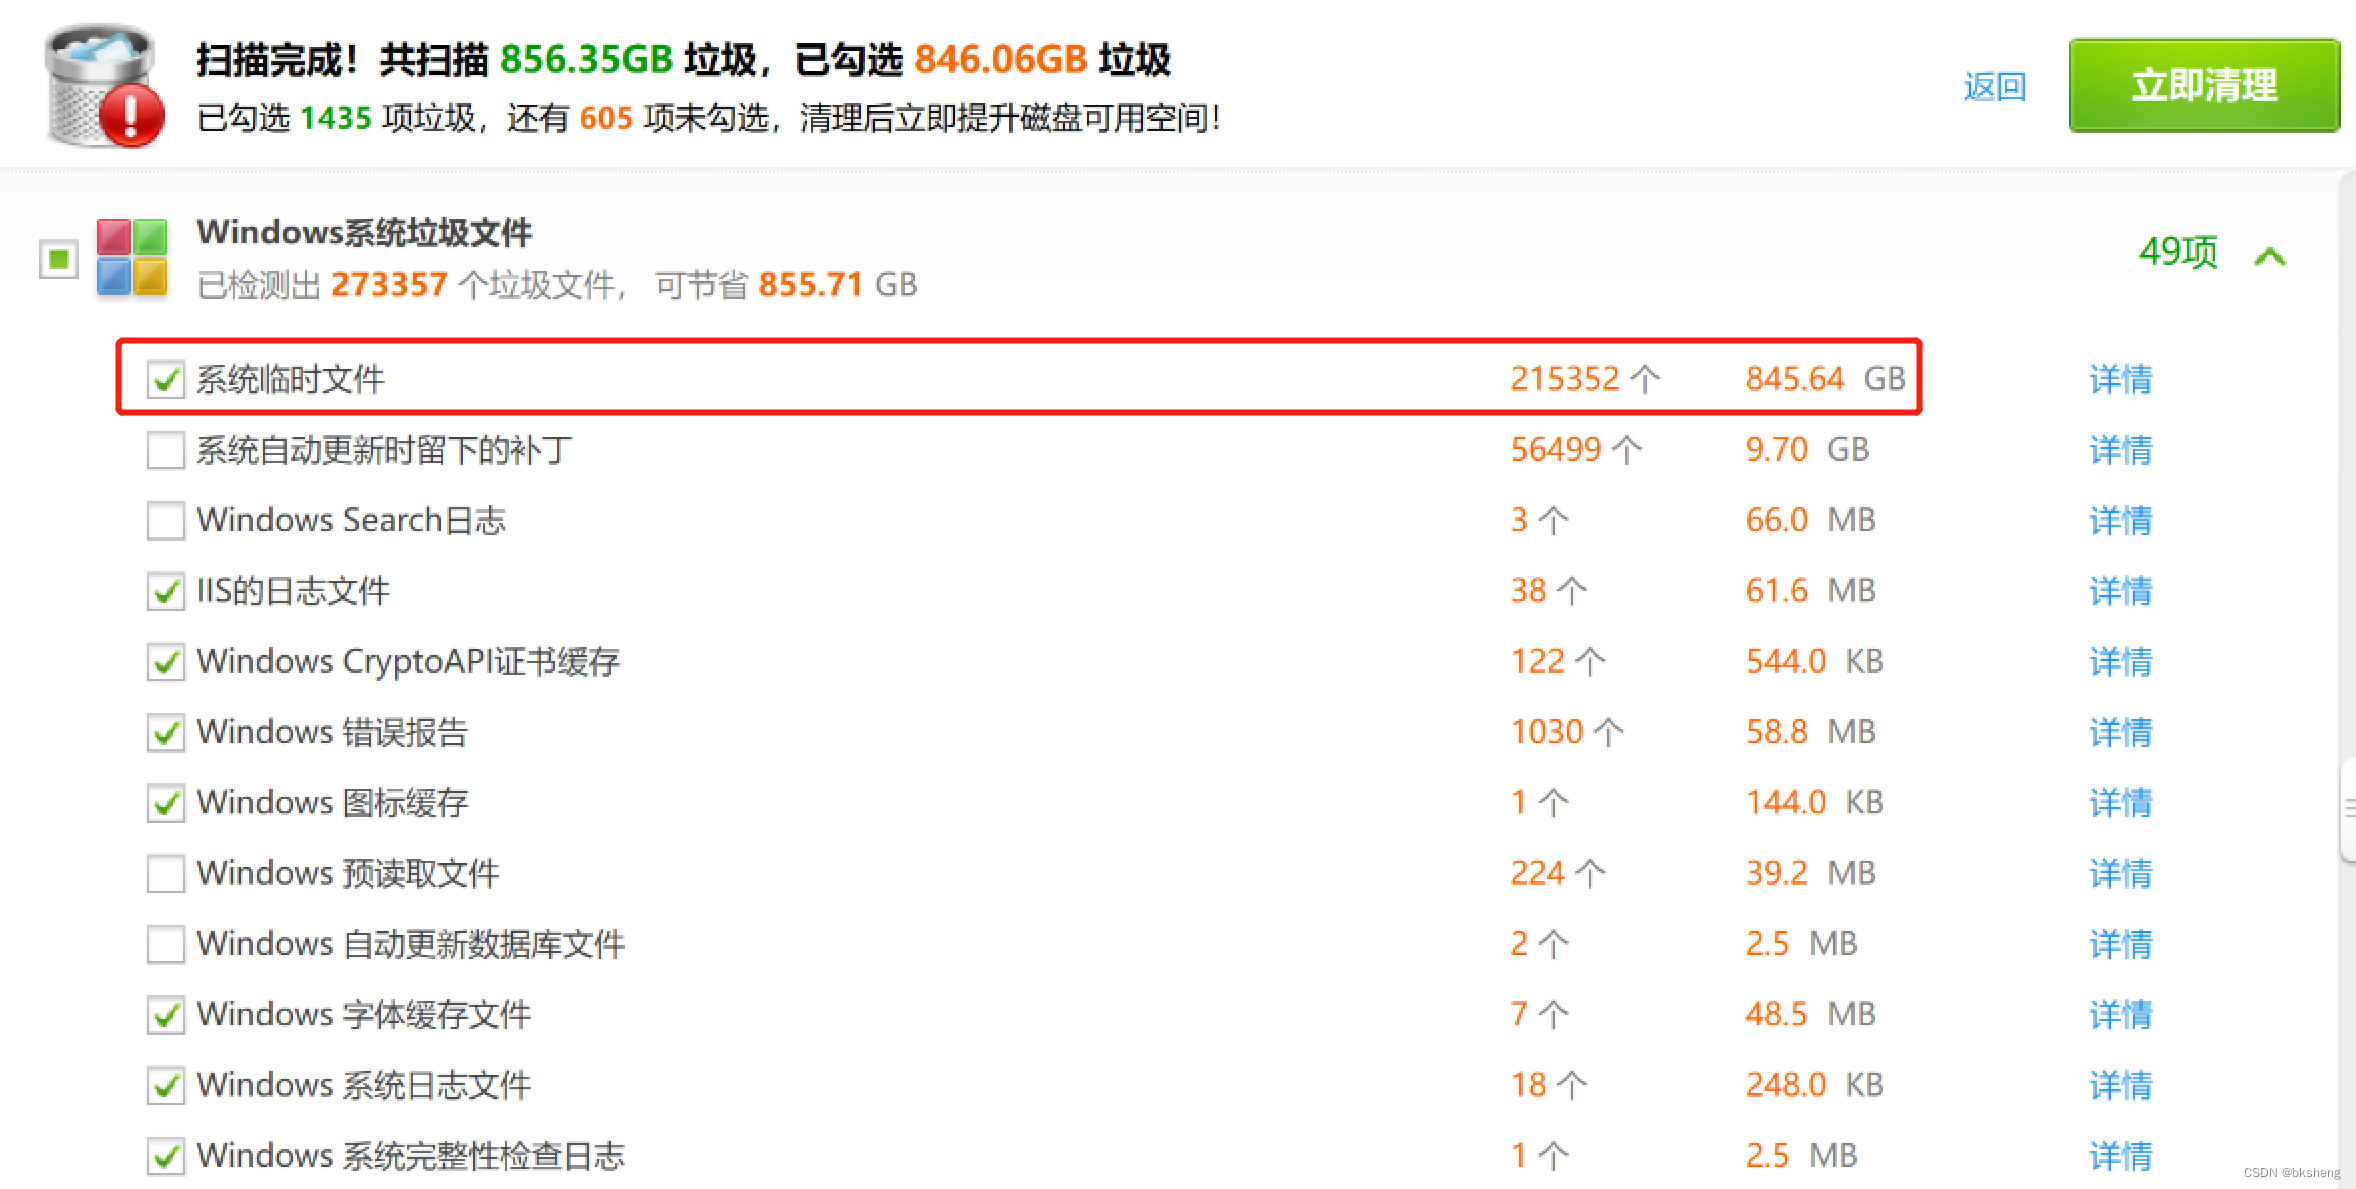
Task: Toggle the Windows系统垃圾文件 group checkbox
Action: 59,259
